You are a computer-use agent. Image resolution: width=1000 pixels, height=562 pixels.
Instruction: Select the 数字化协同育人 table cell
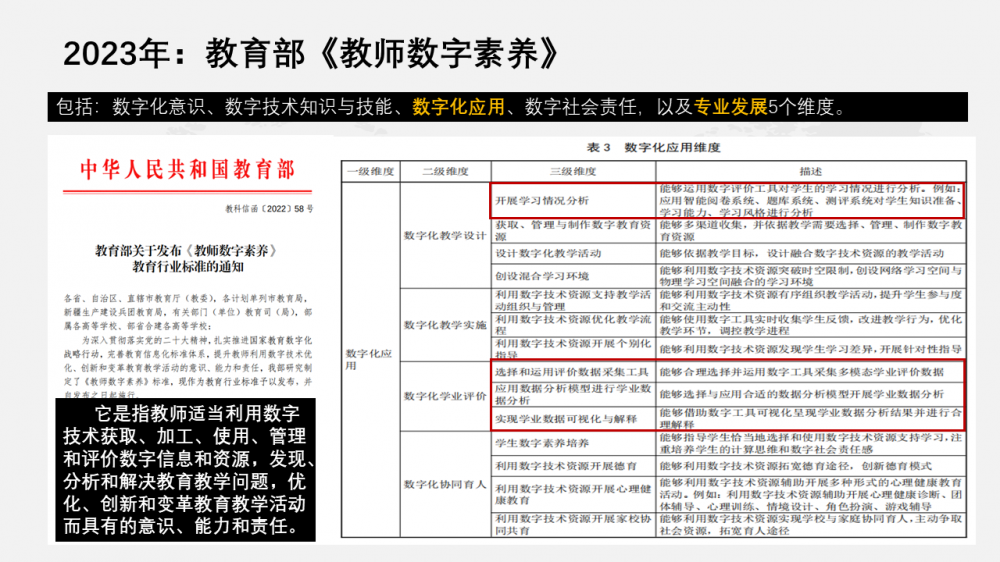click(x=444, y=485)
